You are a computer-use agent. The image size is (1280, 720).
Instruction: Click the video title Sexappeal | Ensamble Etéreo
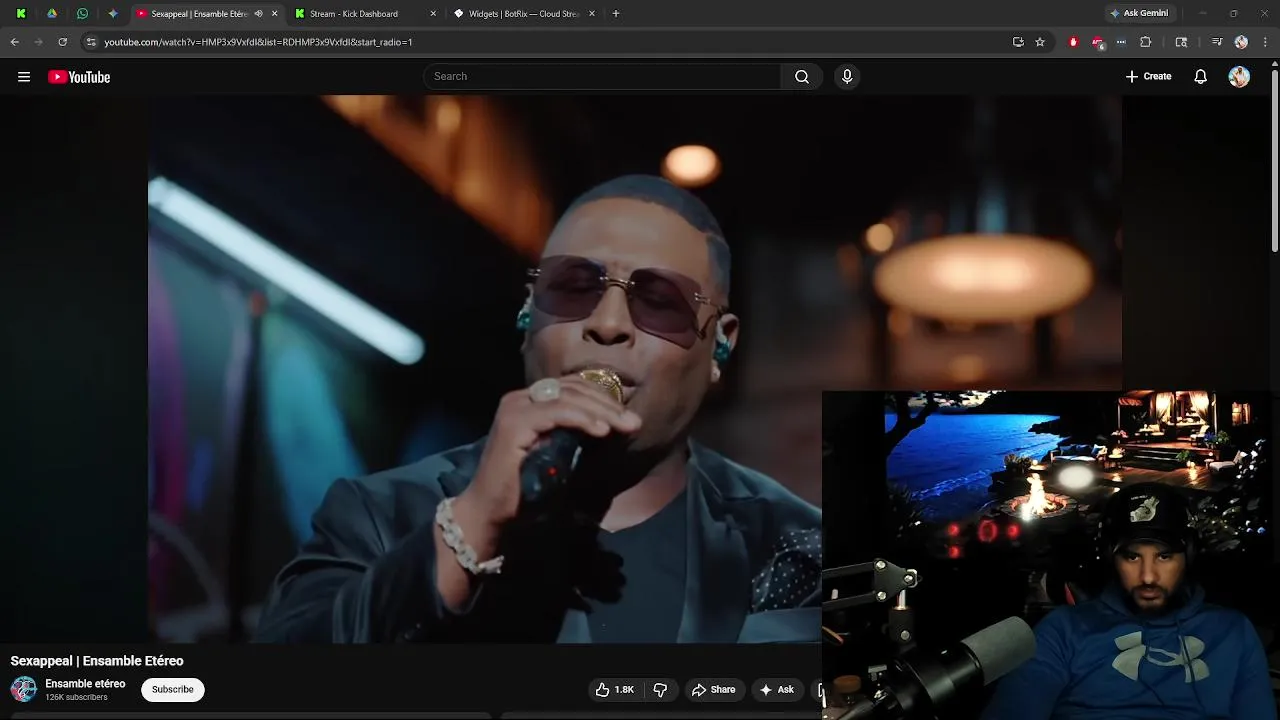pos(97,661)
